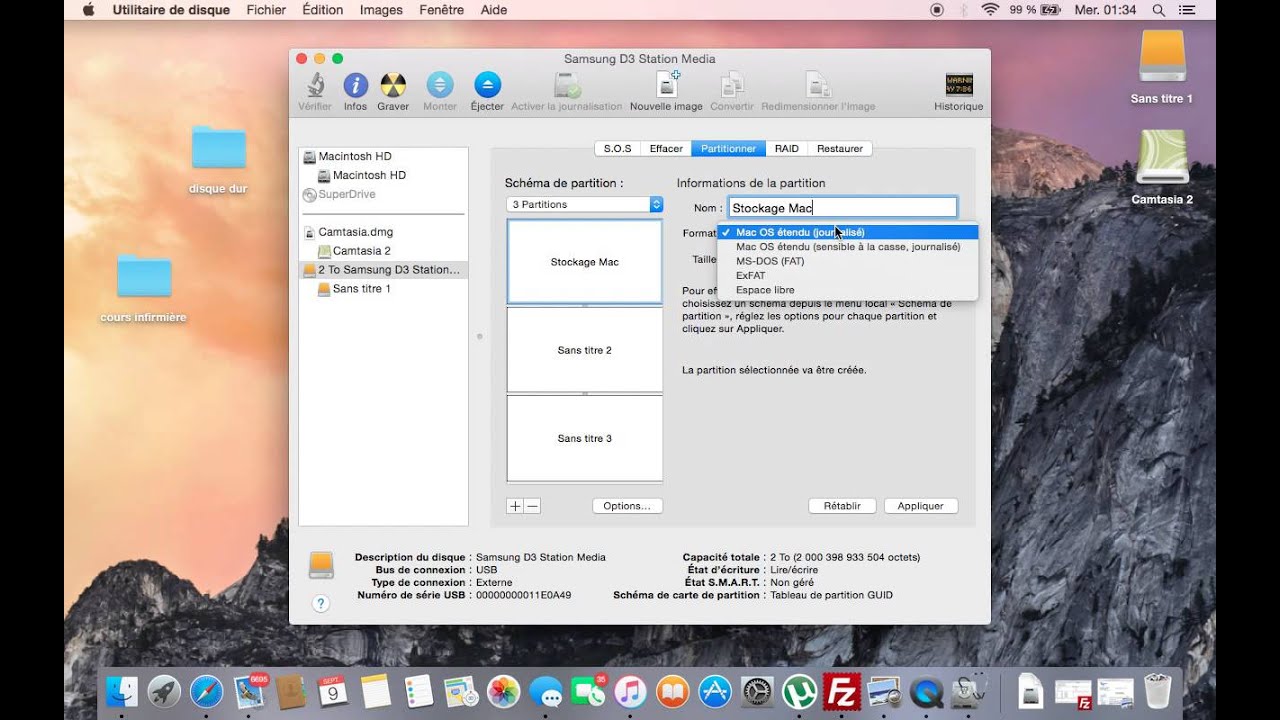Viewport: 1280px width, 720px height.
Task: Open Photos app in the Dock
Action: pos(502,691)
